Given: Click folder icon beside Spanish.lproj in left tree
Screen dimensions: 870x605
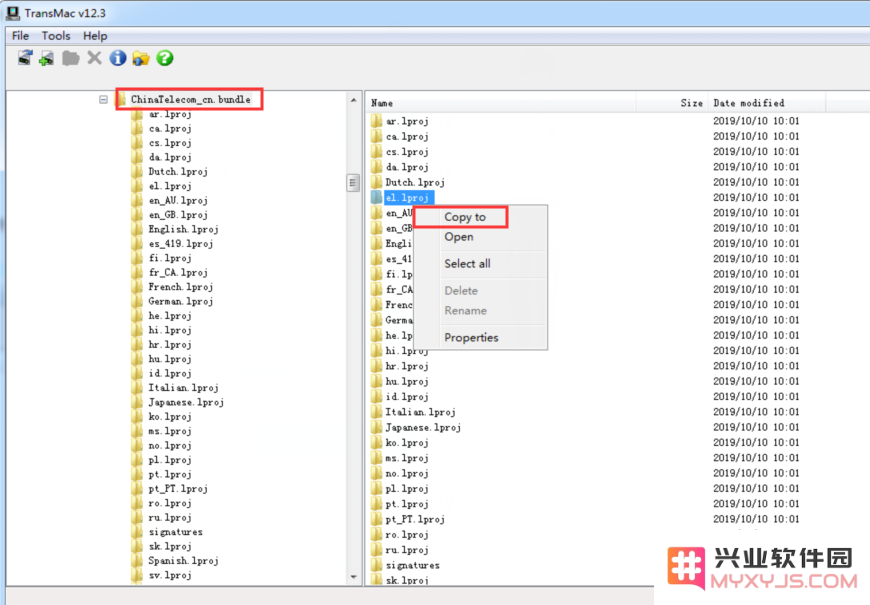Looking at the screenshot, I should (x=137, y=561).
